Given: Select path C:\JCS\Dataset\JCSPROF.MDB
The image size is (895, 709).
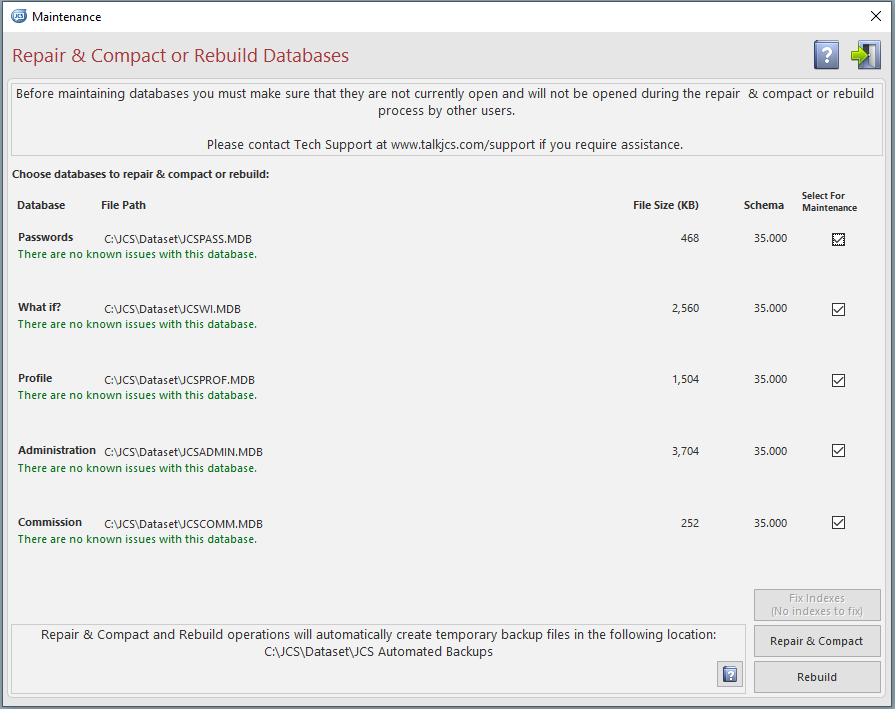Looking at the screenshot, I should [179, 380].
